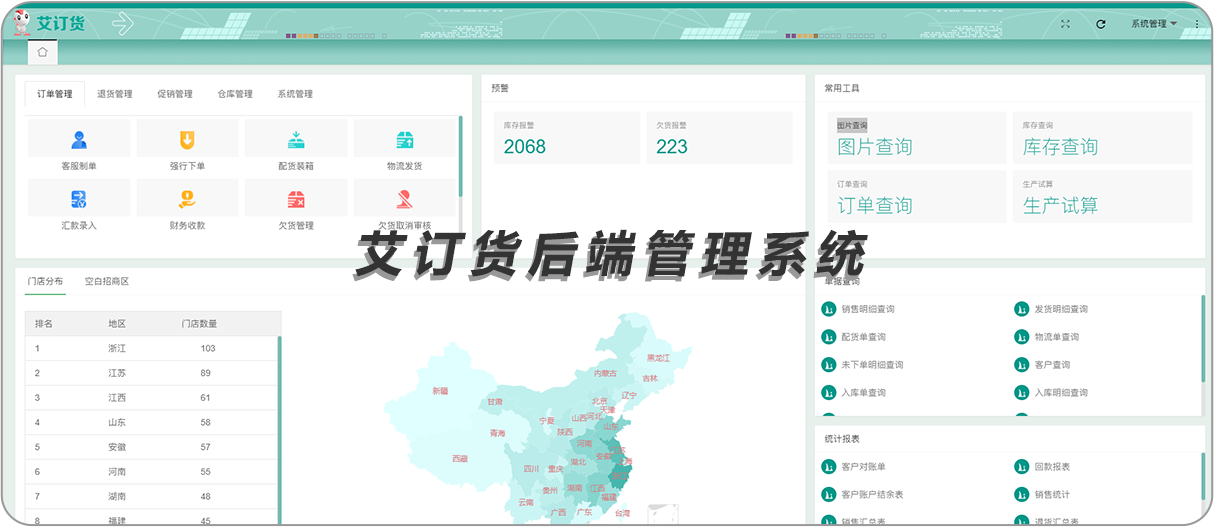The image size is (1214, 528).
Task: Open the 物流发货 shipping icon
Action: (405, 140)
